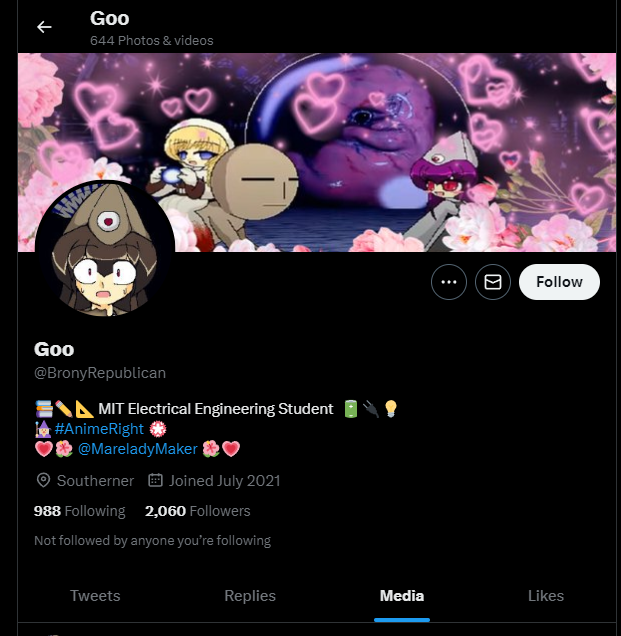Click the calendar icon beside Joined July 2021
The height and width of the screenshot is (636, 621).
(x=155, y=480)
